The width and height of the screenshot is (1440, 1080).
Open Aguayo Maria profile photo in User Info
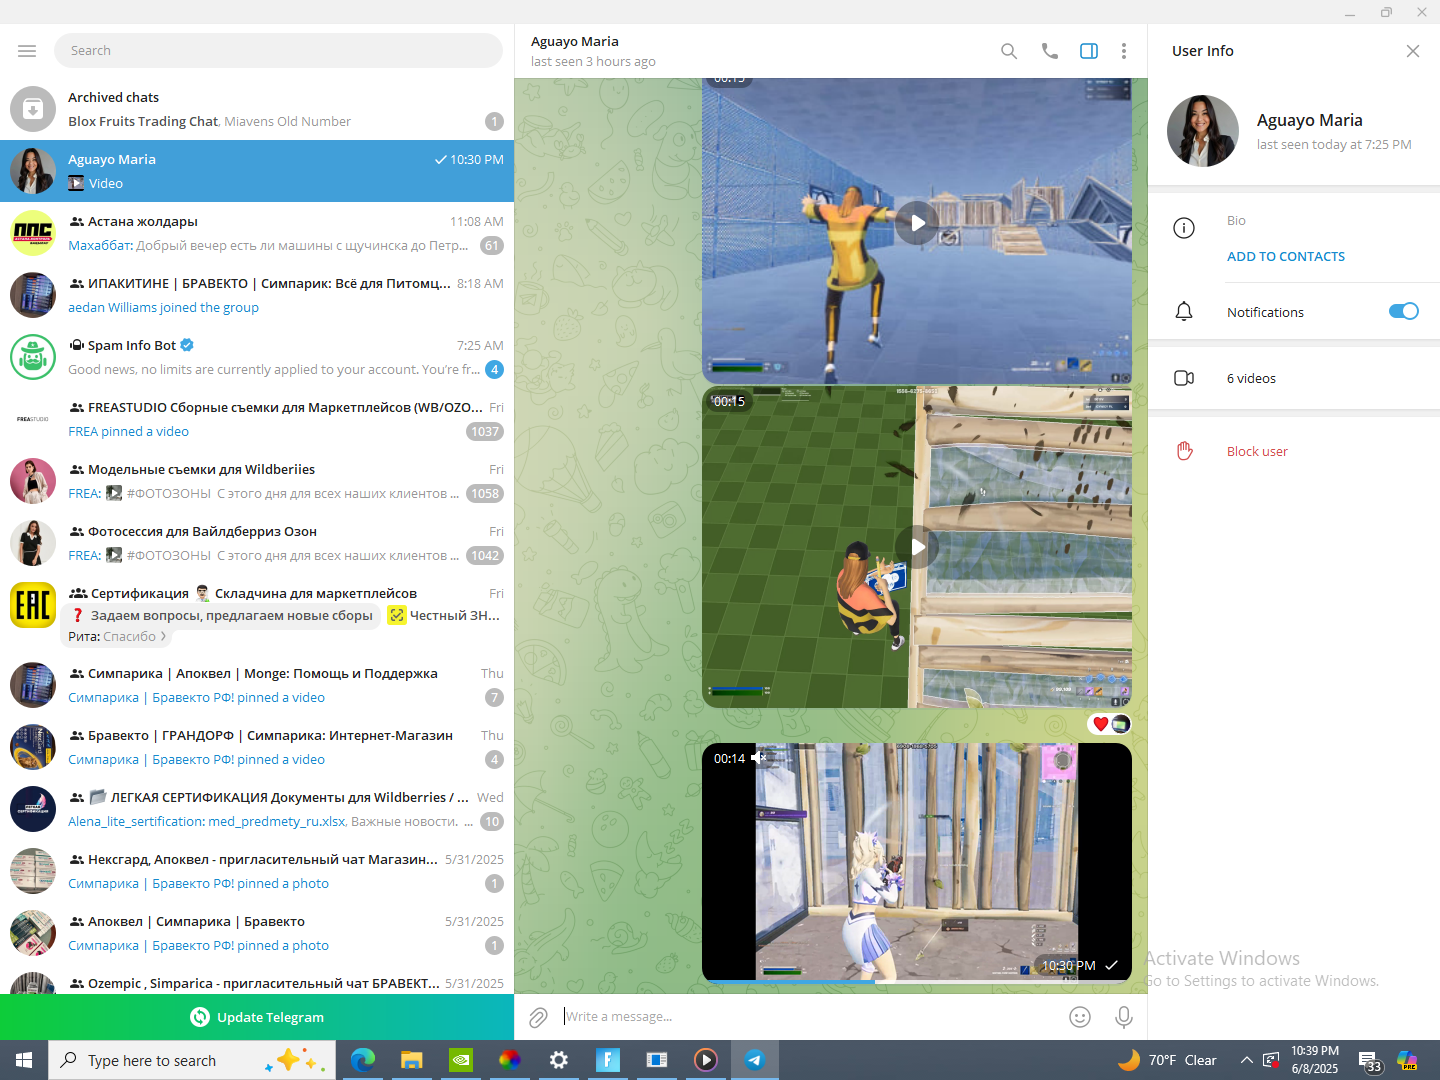click(x=1203, y=131)
